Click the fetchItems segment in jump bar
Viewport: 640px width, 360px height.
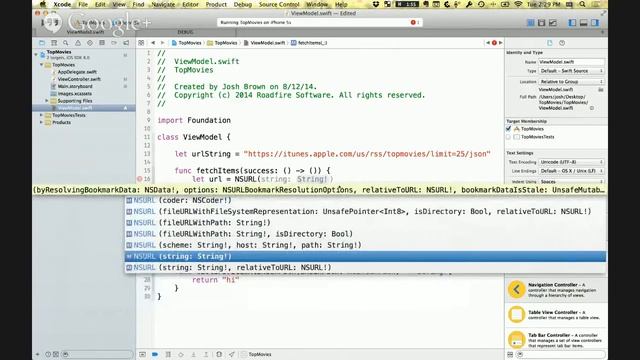click(309, 43)
